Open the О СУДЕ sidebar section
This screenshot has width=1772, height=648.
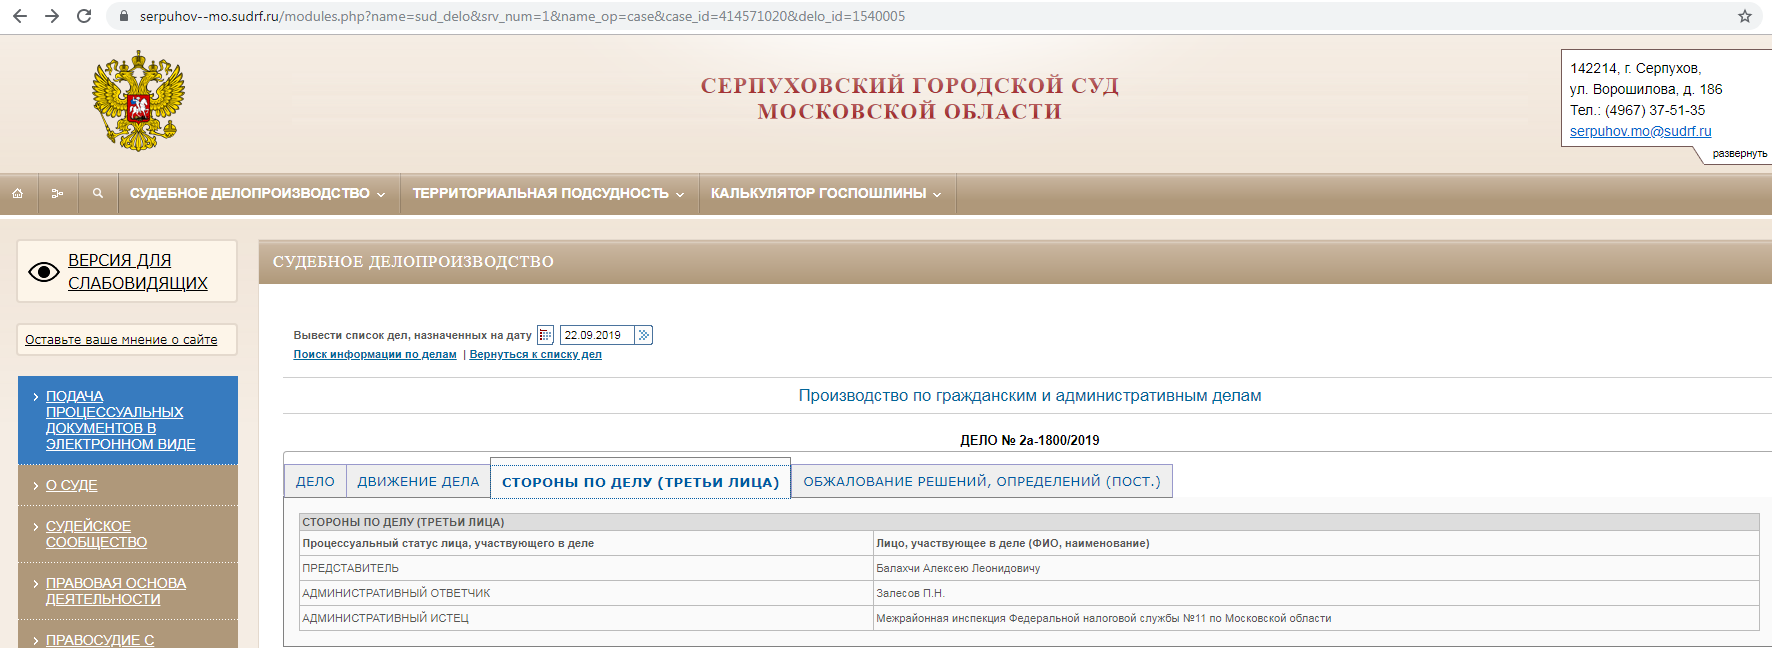pos(72,485)
